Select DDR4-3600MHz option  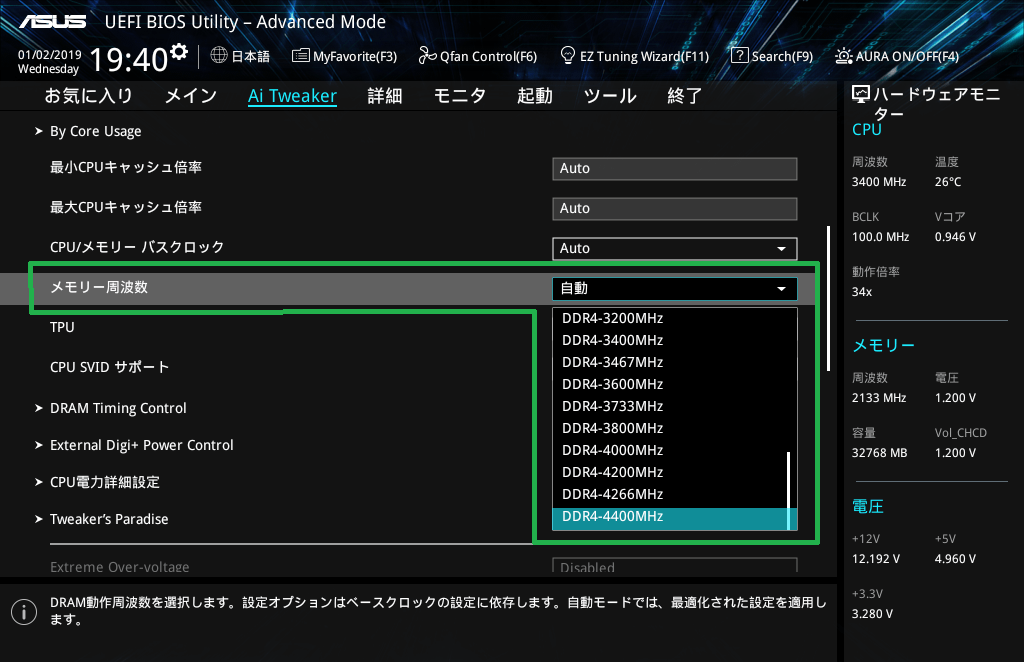click(670, 385)
